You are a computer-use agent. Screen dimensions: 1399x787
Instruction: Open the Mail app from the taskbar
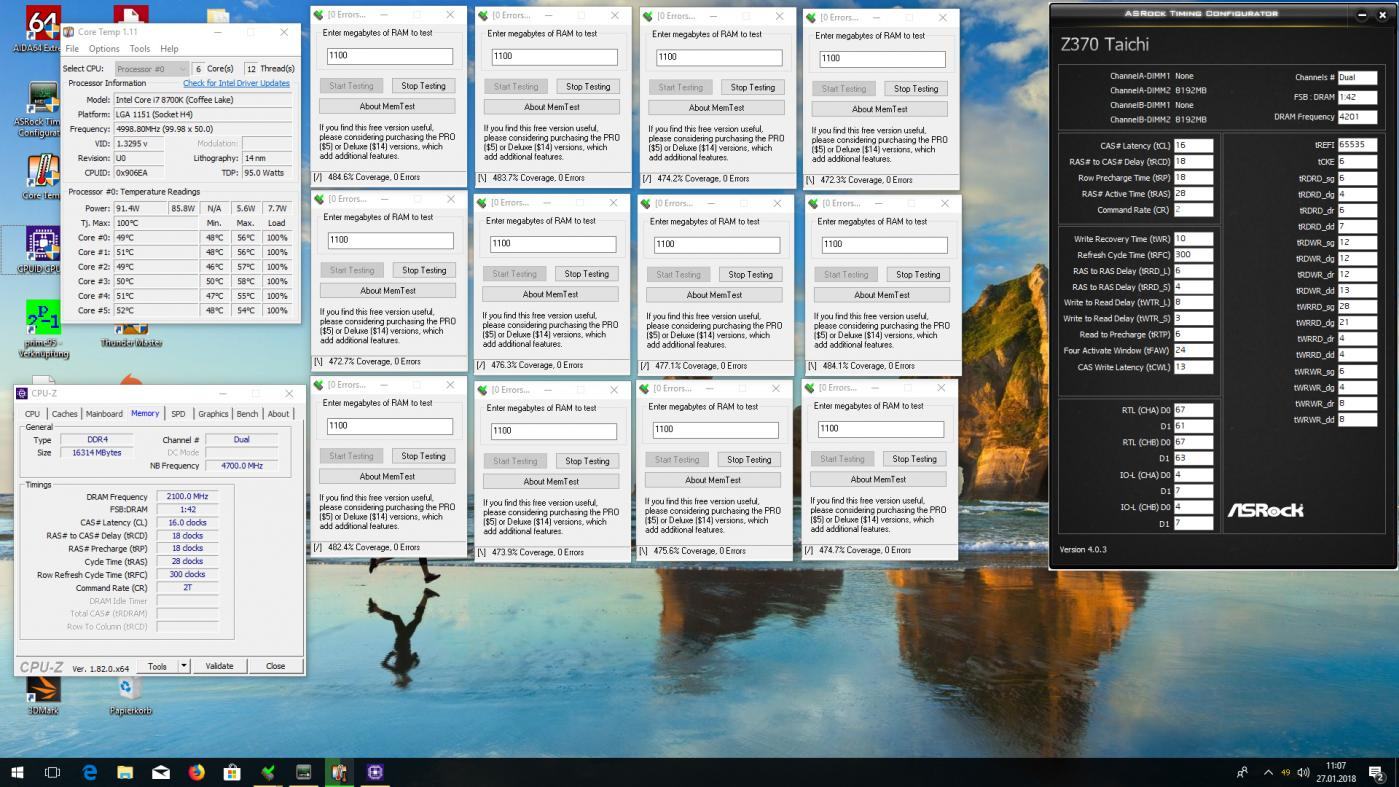coord(161,772)
